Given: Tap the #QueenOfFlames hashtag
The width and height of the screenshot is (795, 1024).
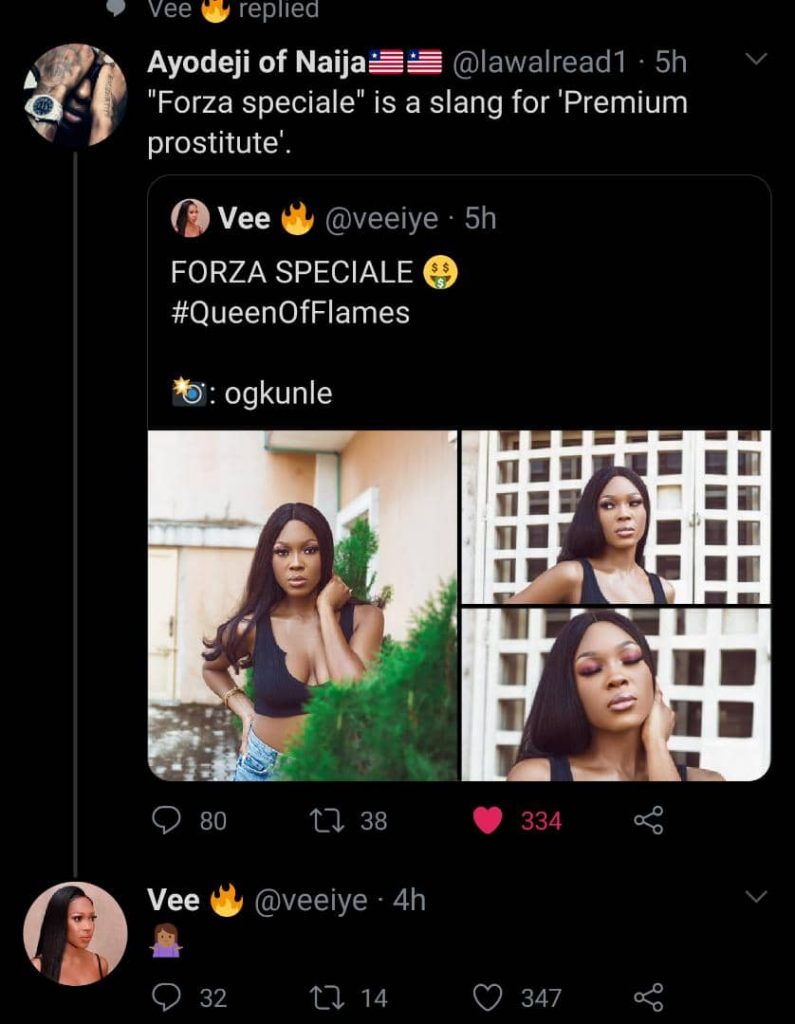Looking at the screenshot, I should pyautogui.click(x=290, y=312).
